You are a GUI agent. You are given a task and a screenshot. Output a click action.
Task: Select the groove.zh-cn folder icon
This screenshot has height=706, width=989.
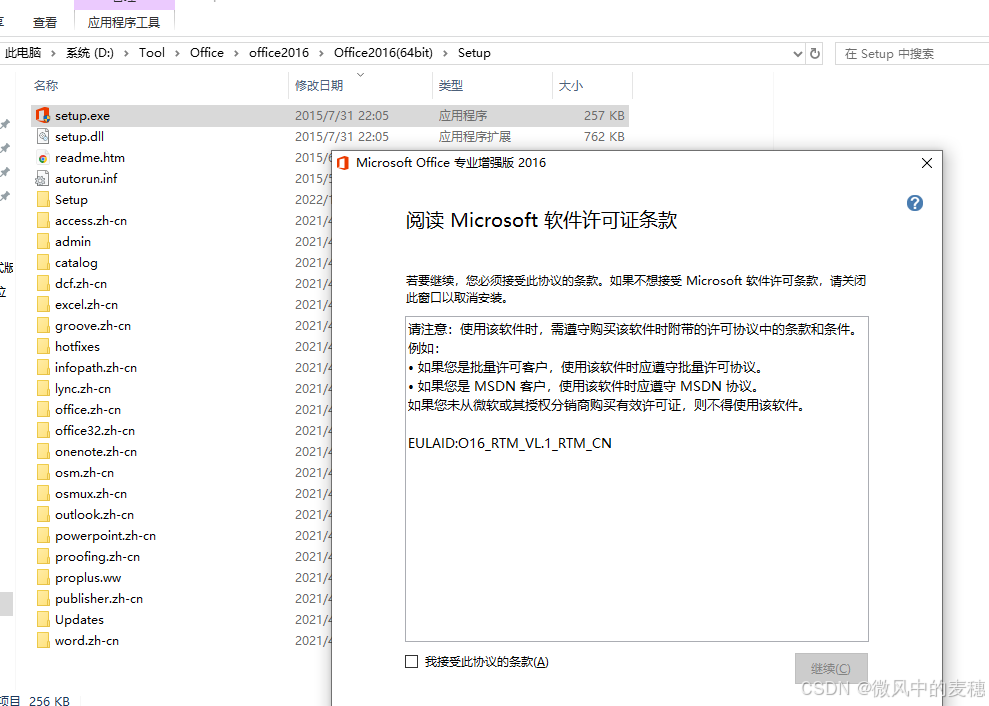tap(43, 326)
